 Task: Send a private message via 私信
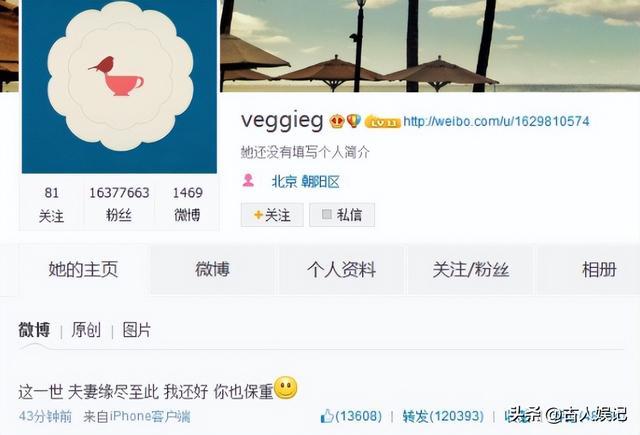[x=342, y=215]
